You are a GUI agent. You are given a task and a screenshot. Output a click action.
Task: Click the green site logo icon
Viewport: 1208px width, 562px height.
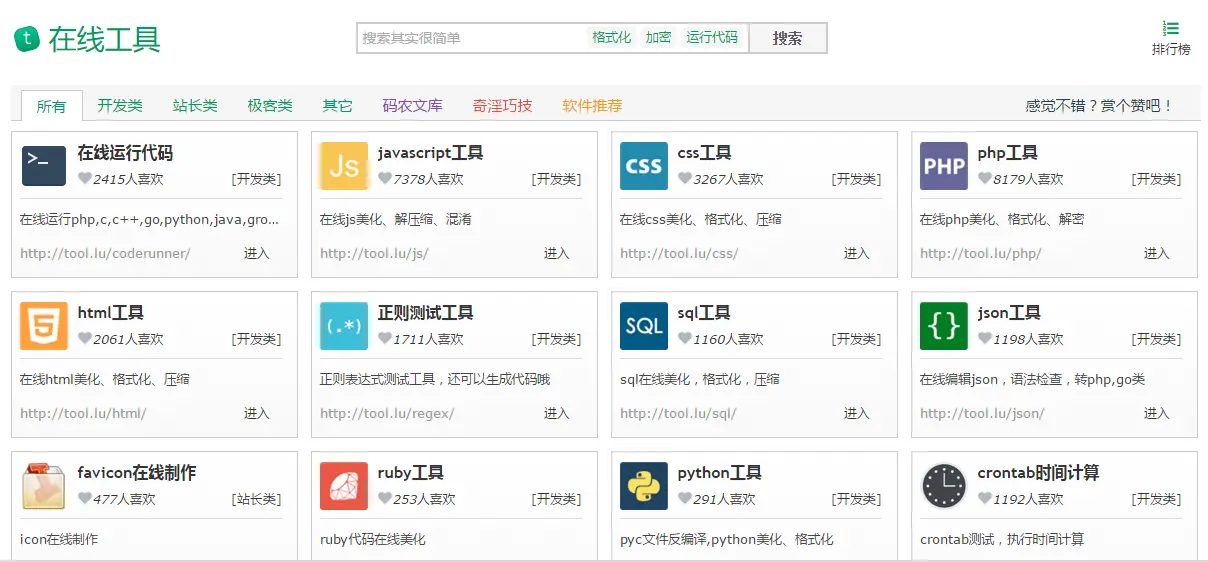[27, 39]
